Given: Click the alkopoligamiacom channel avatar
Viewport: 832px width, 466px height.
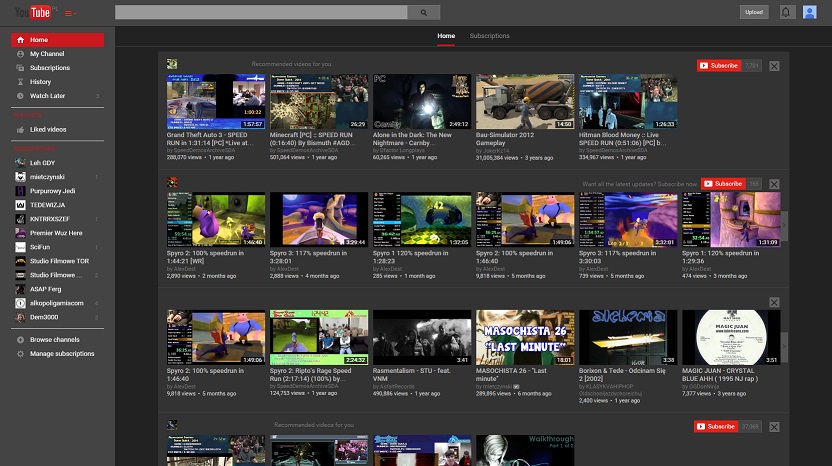Looking at the screenshot, I should [20, 303].
